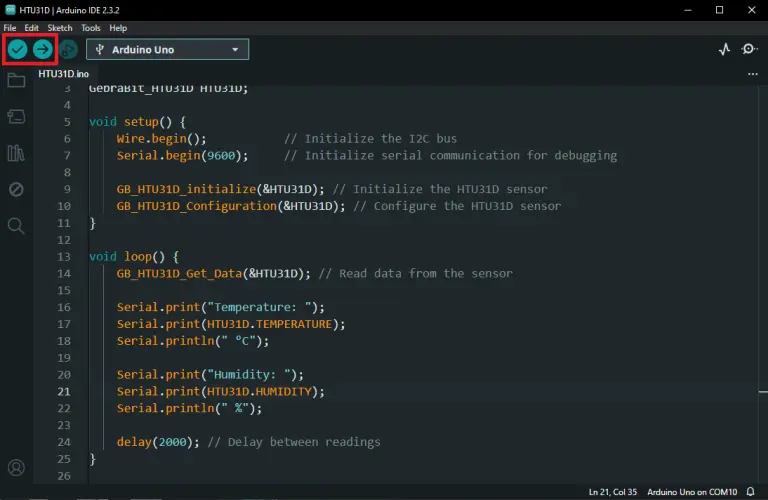Open the Sketchbook folder panel
This screenshot has height=500, width=768.
tap(16, 80)
